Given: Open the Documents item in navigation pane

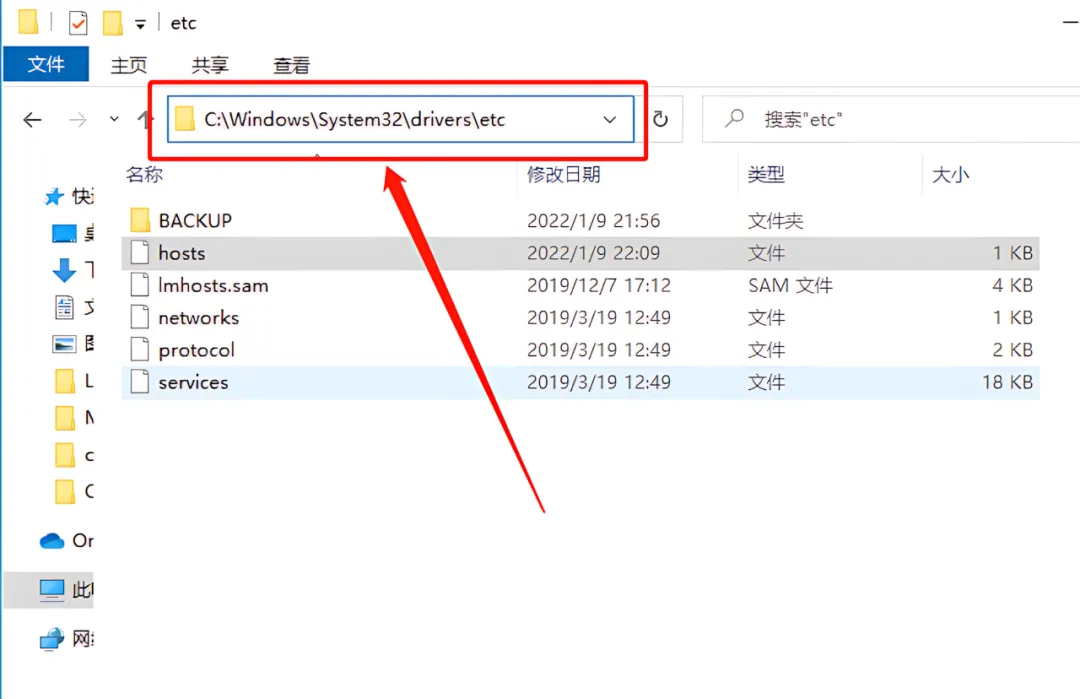Looking at the screenshot, I should coord(64,307).
